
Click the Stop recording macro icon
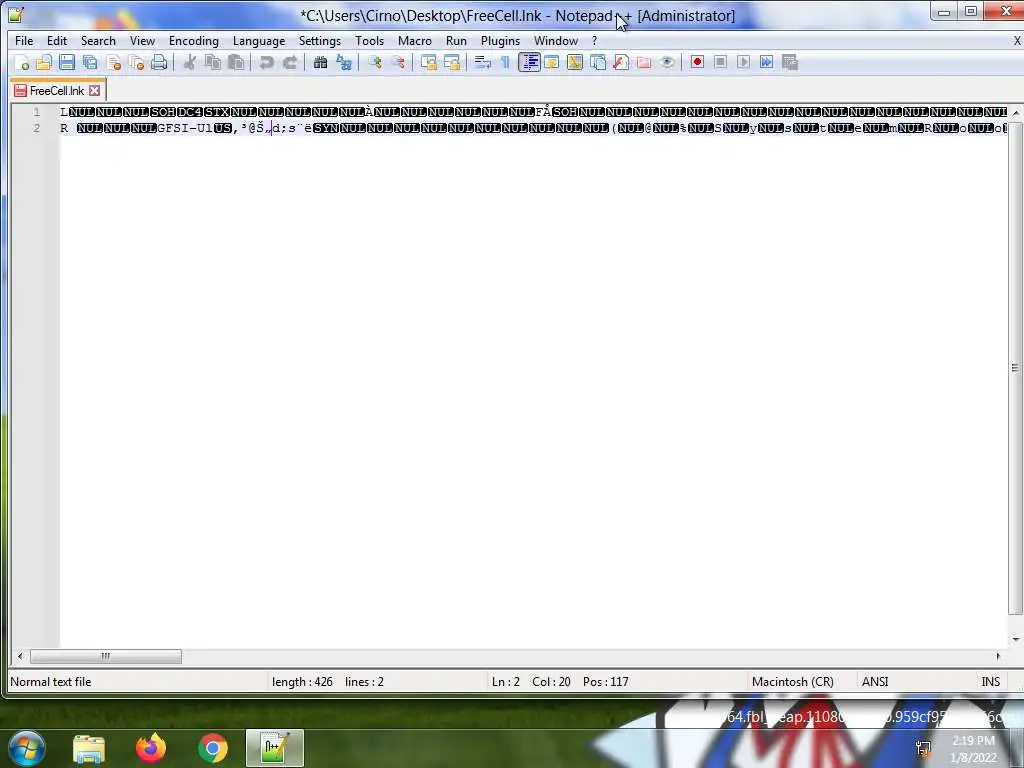720,63
